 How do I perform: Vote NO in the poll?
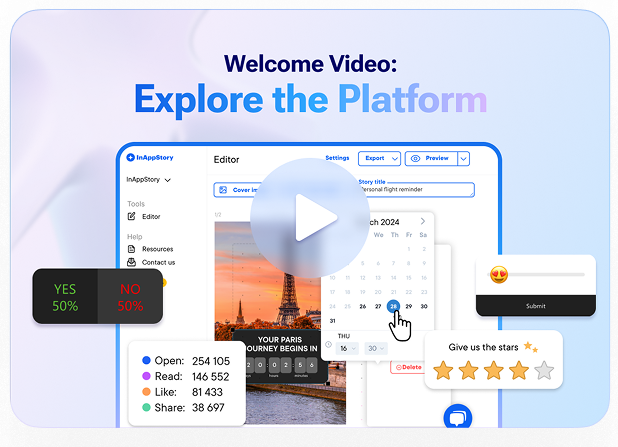coord(130,296)
